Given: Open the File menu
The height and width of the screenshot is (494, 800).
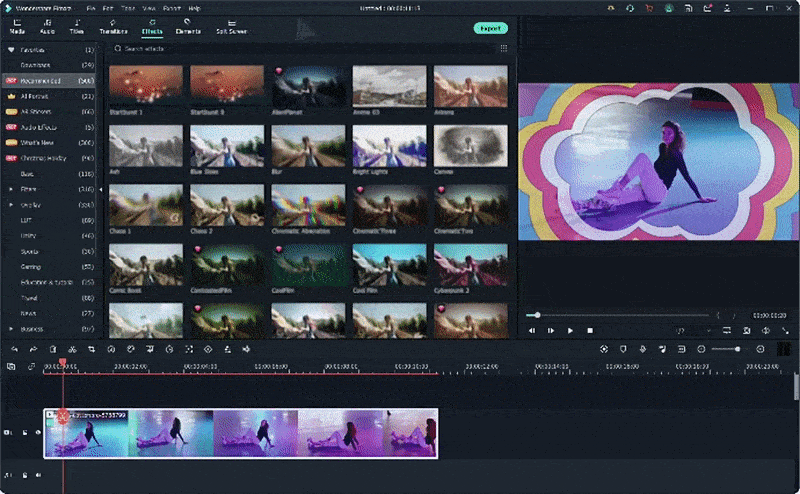Looking at the screenshot, I should click(91, 7).
